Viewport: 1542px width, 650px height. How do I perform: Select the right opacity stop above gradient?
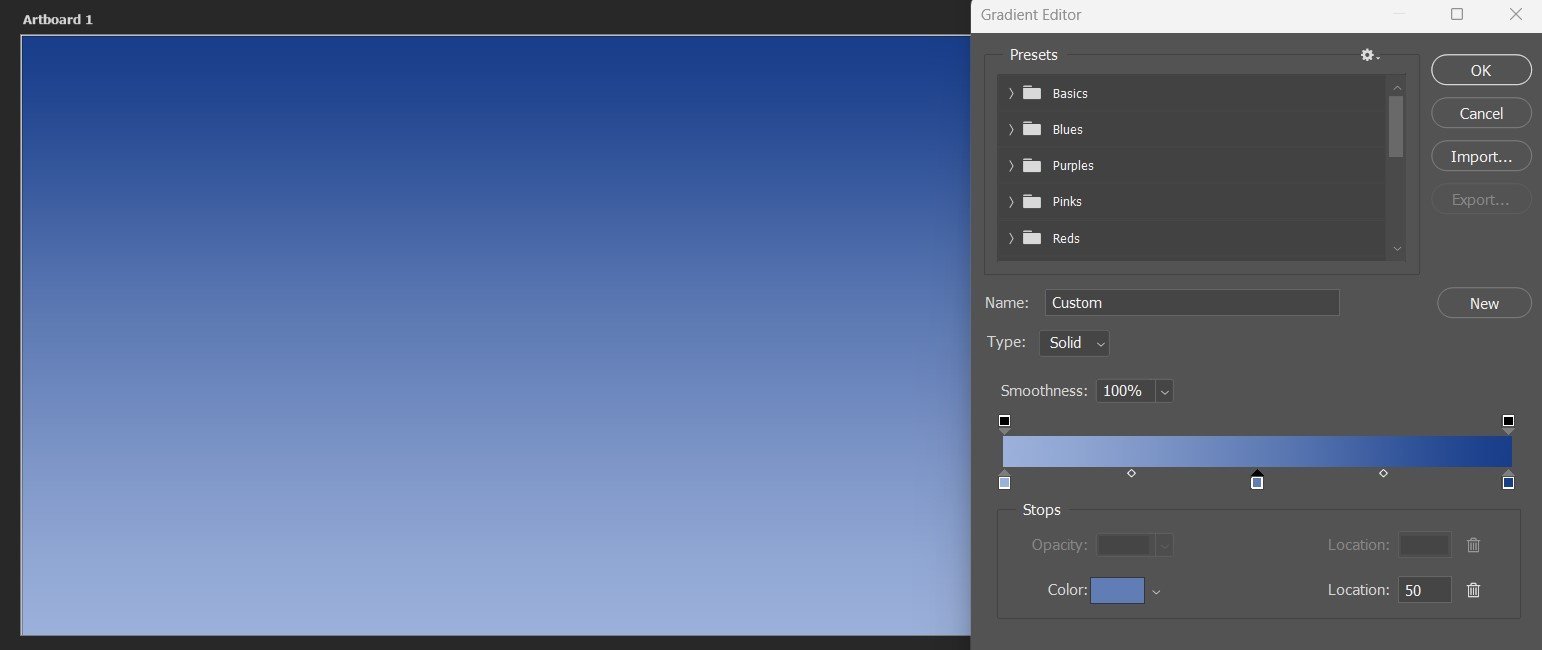[x=1508, y=422]
